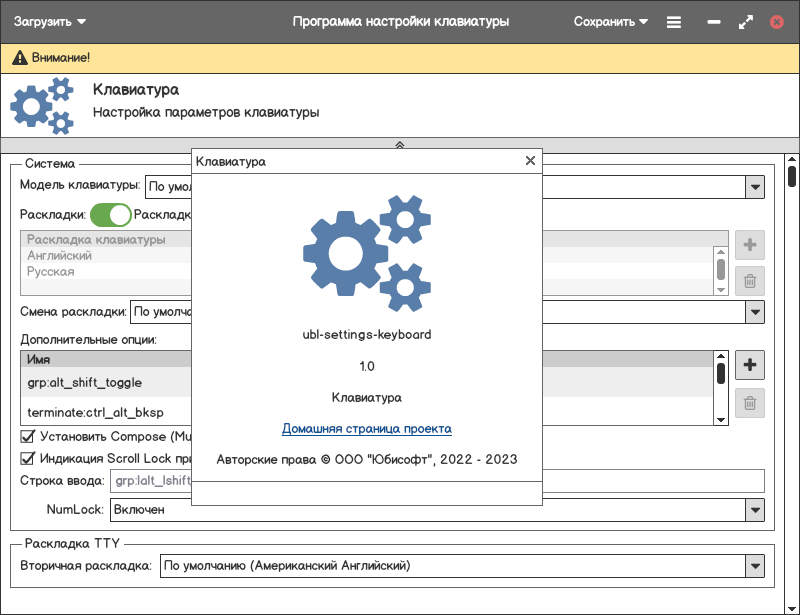Viewport: 800px width, 615px height.
Task: Click keyboard settings gear icon in header
Action: [x=43, y=105]
